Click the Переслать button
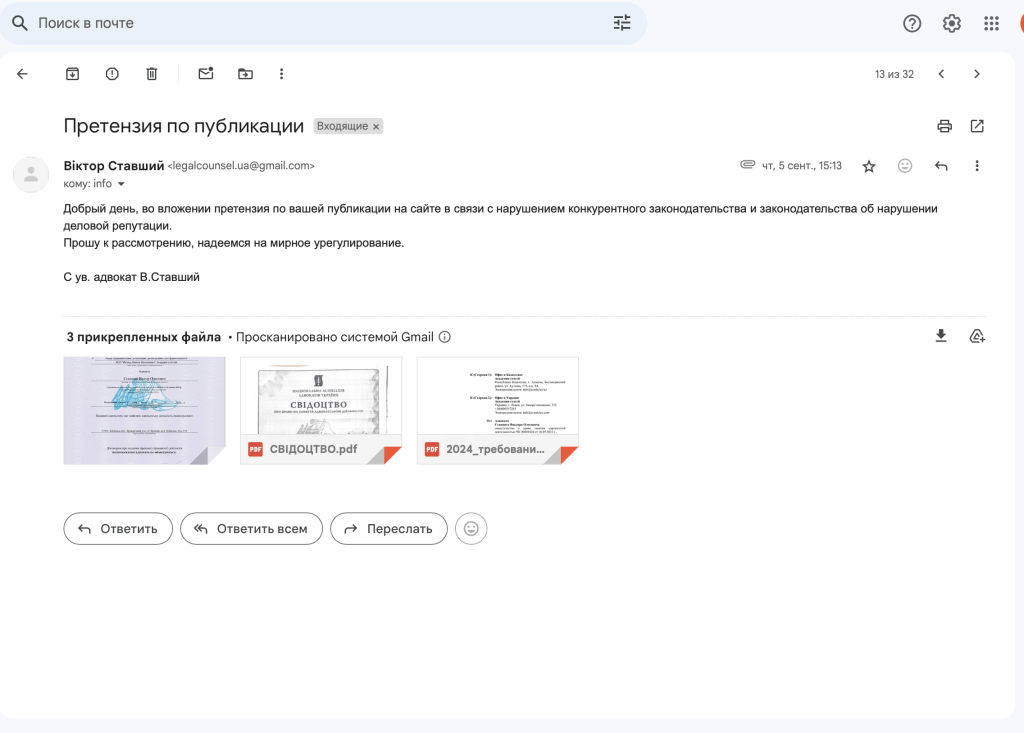The width and height of the screenshot is (1024, 733). (x=389, y=529)
